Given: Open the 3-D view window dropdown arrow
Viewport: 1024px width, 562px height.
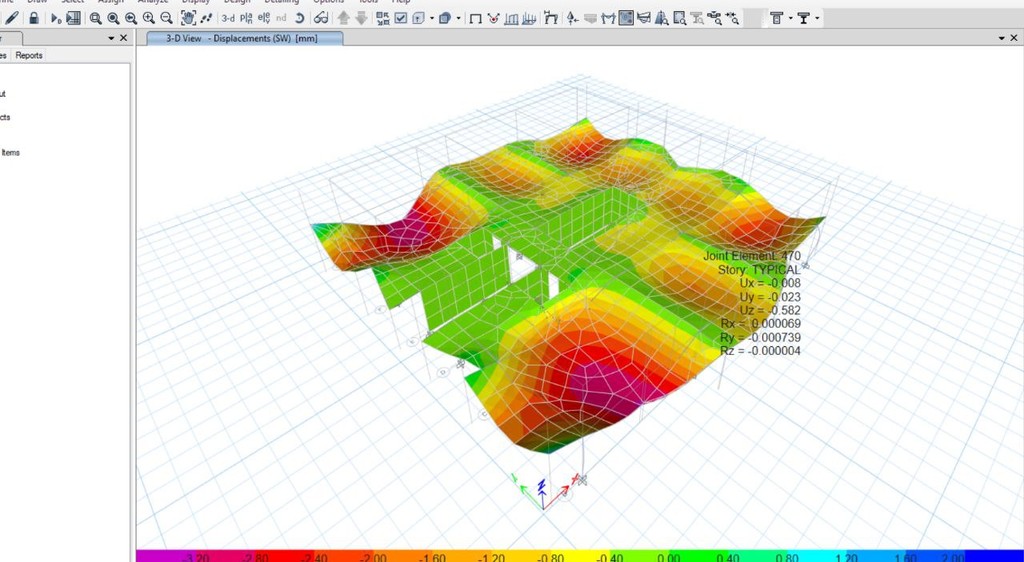Looking at the screenshot, I should (x=1002, y=39).
